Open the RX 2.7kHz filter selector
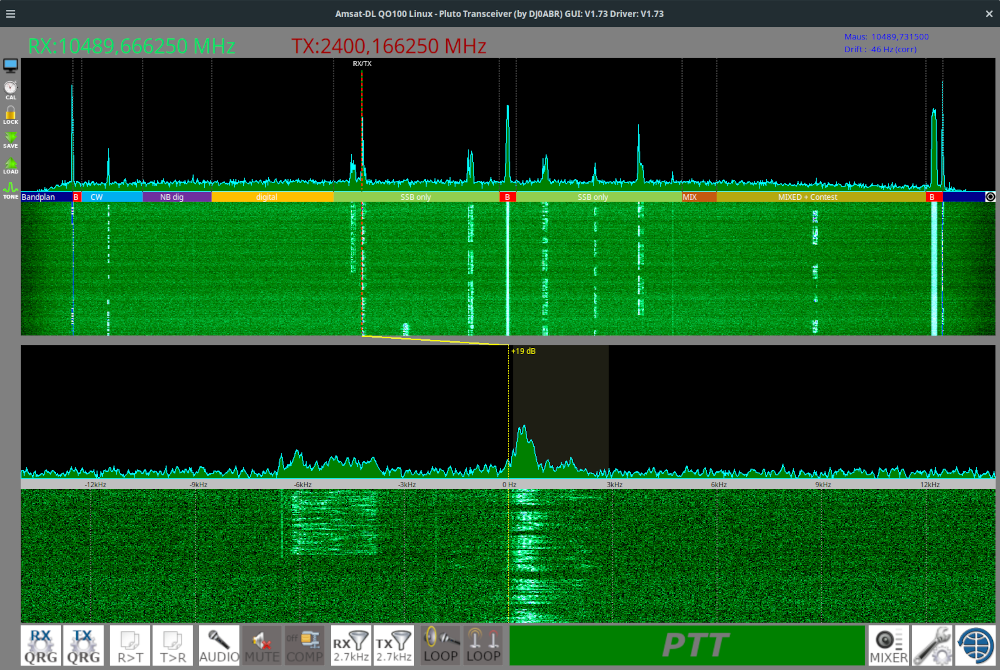 (x=350, y=645)
